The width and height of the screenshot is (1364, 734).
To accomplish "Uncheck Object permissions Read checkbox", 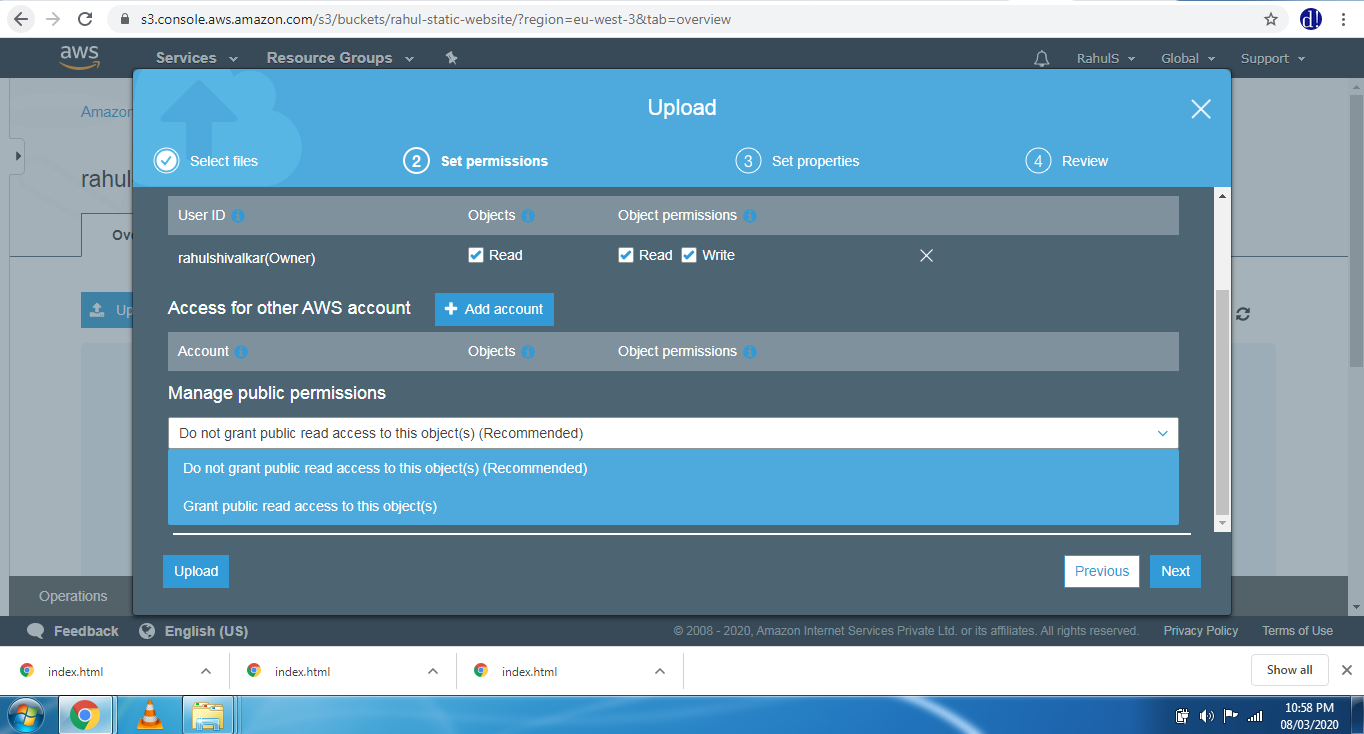I will pos(626,255).
